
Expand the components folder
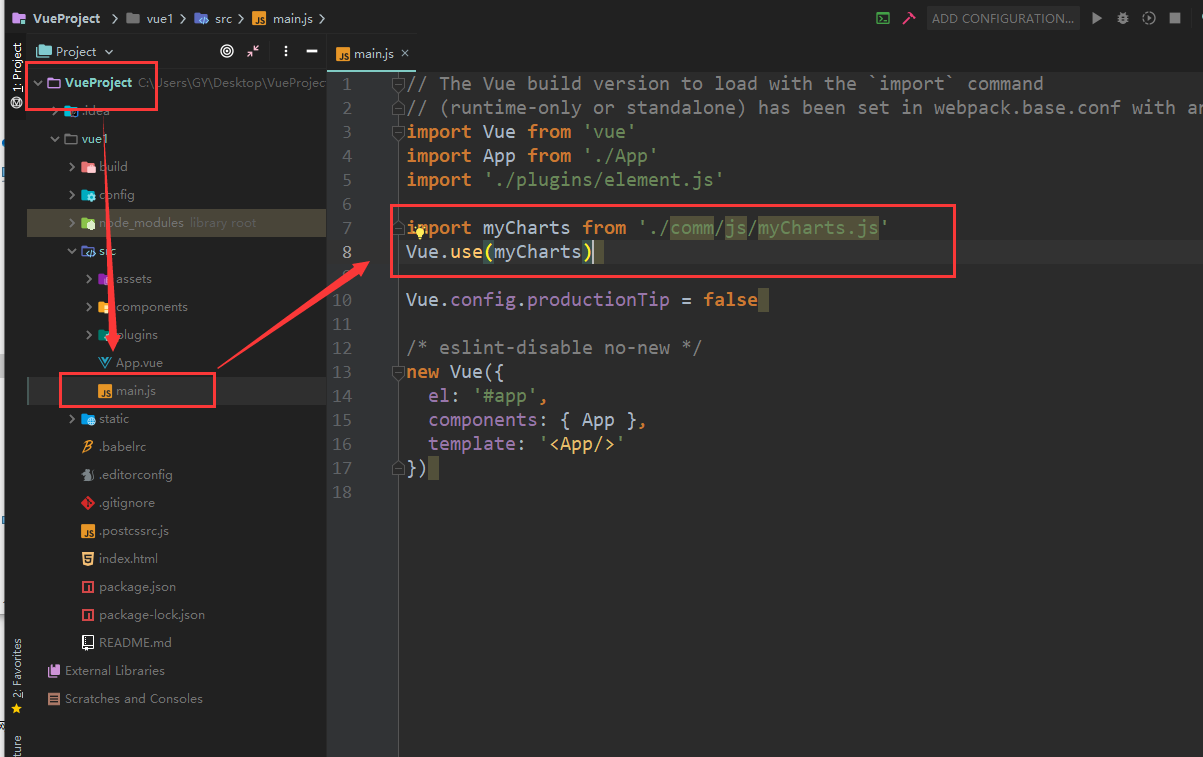pos(89,307)
